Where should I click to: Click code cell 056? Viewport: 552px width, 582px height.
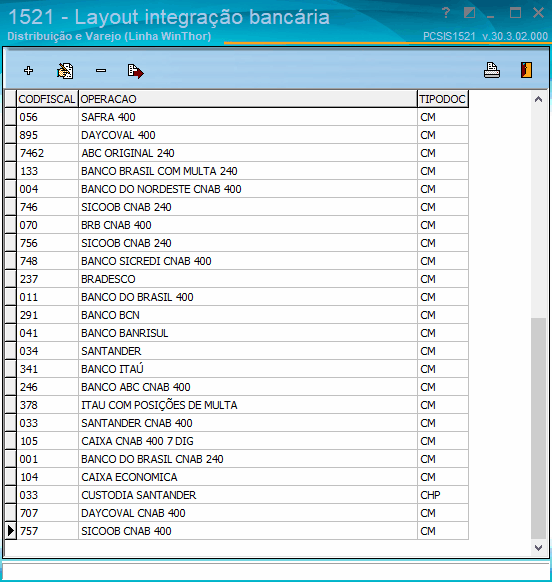click(47, 117)
